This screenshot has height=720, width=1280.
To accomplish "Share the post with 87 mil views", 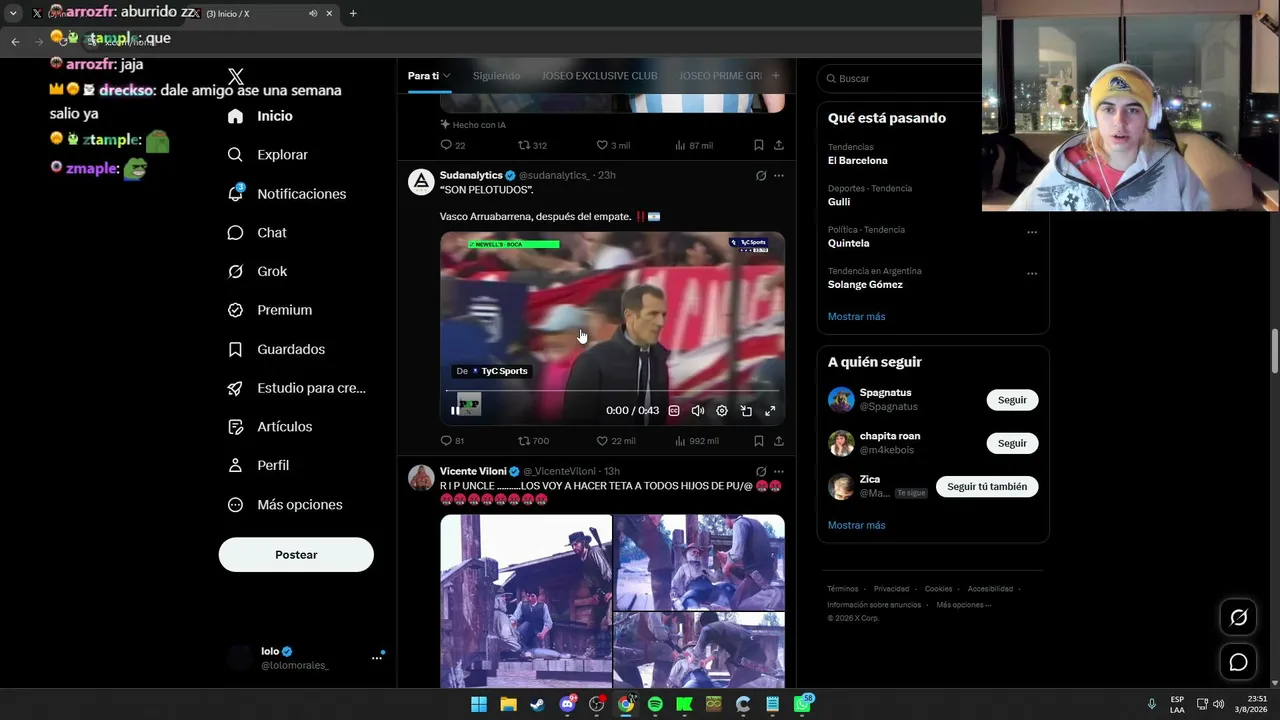I will coord(779,145).
